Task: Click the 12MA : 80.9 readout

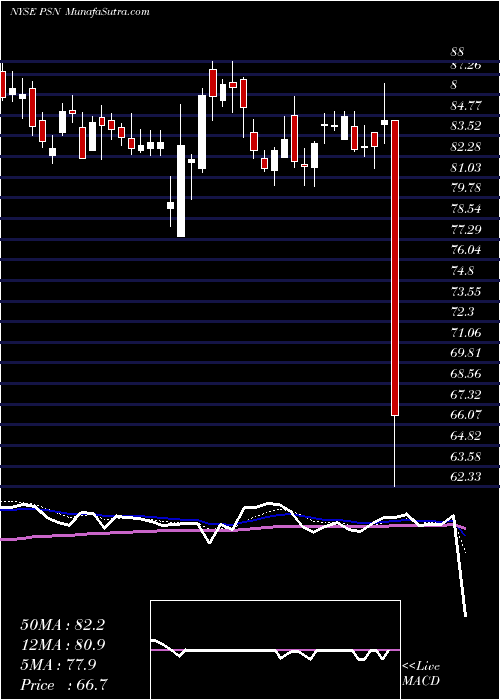Action: tap(62, 645)
